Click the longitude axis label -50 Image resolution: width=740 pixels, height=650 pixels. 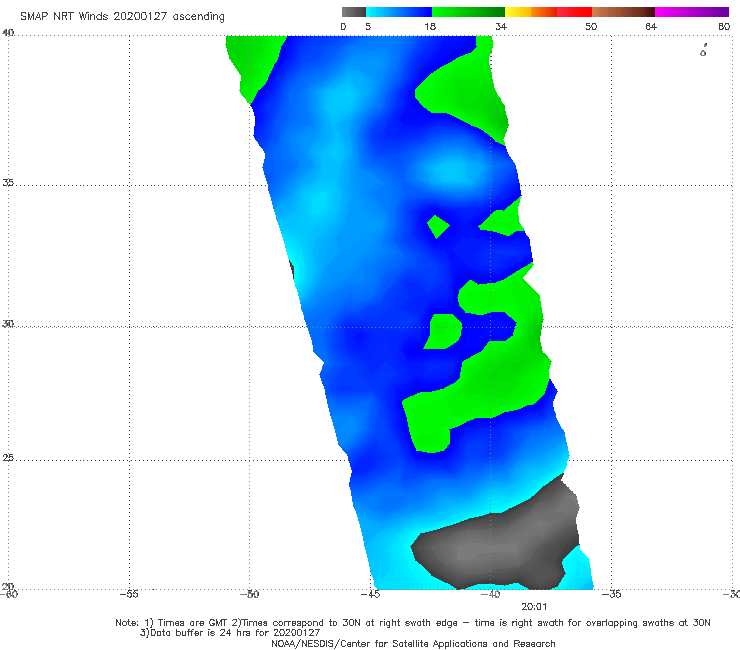click(250, 594)
